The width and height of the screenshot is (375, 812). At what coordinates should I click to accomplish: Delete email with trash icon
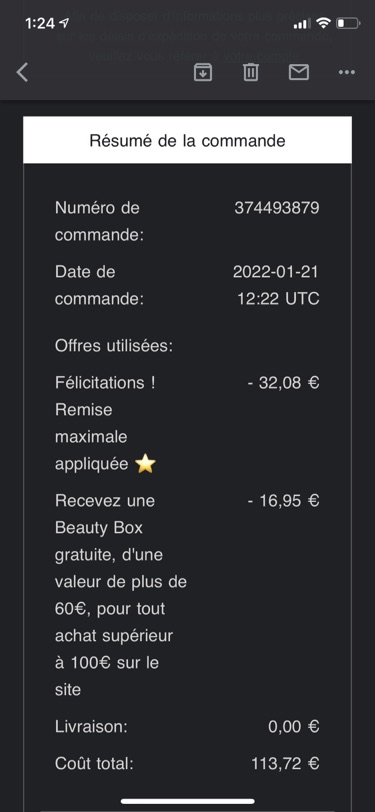click(251, 72)
